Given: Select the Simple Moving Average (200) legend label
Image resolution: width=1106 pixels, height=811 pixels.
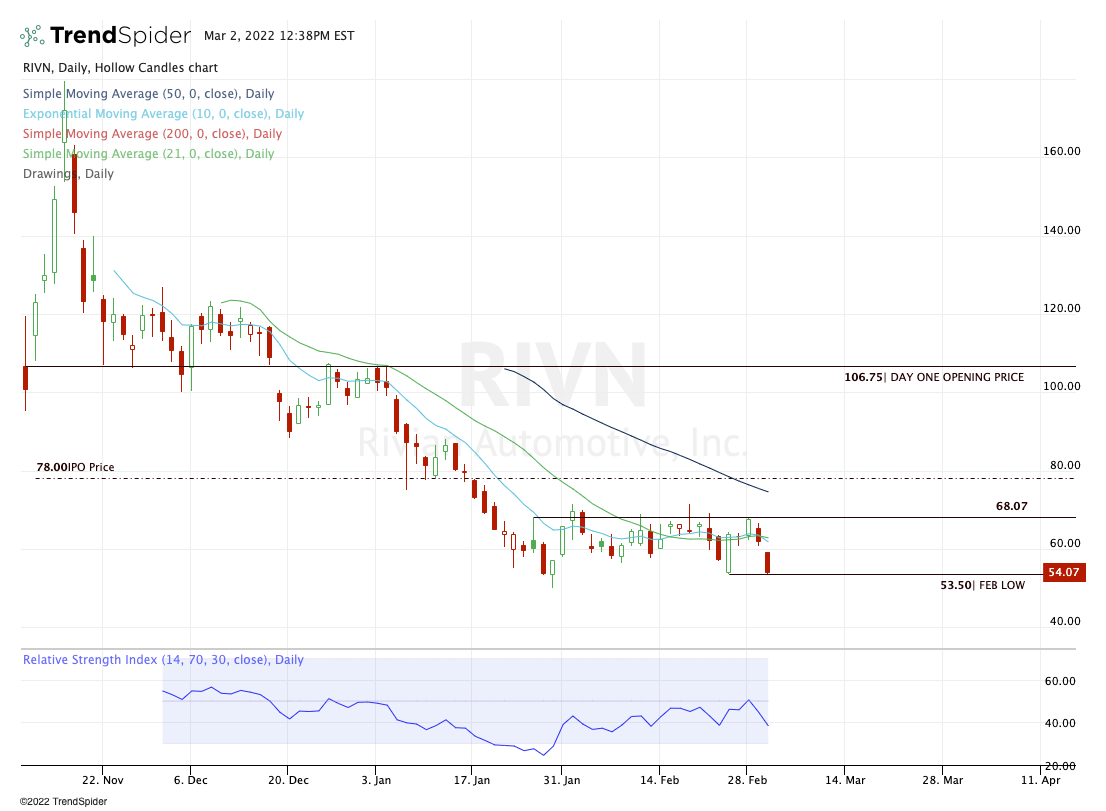Looking at the screenshot, I should 152,133.
